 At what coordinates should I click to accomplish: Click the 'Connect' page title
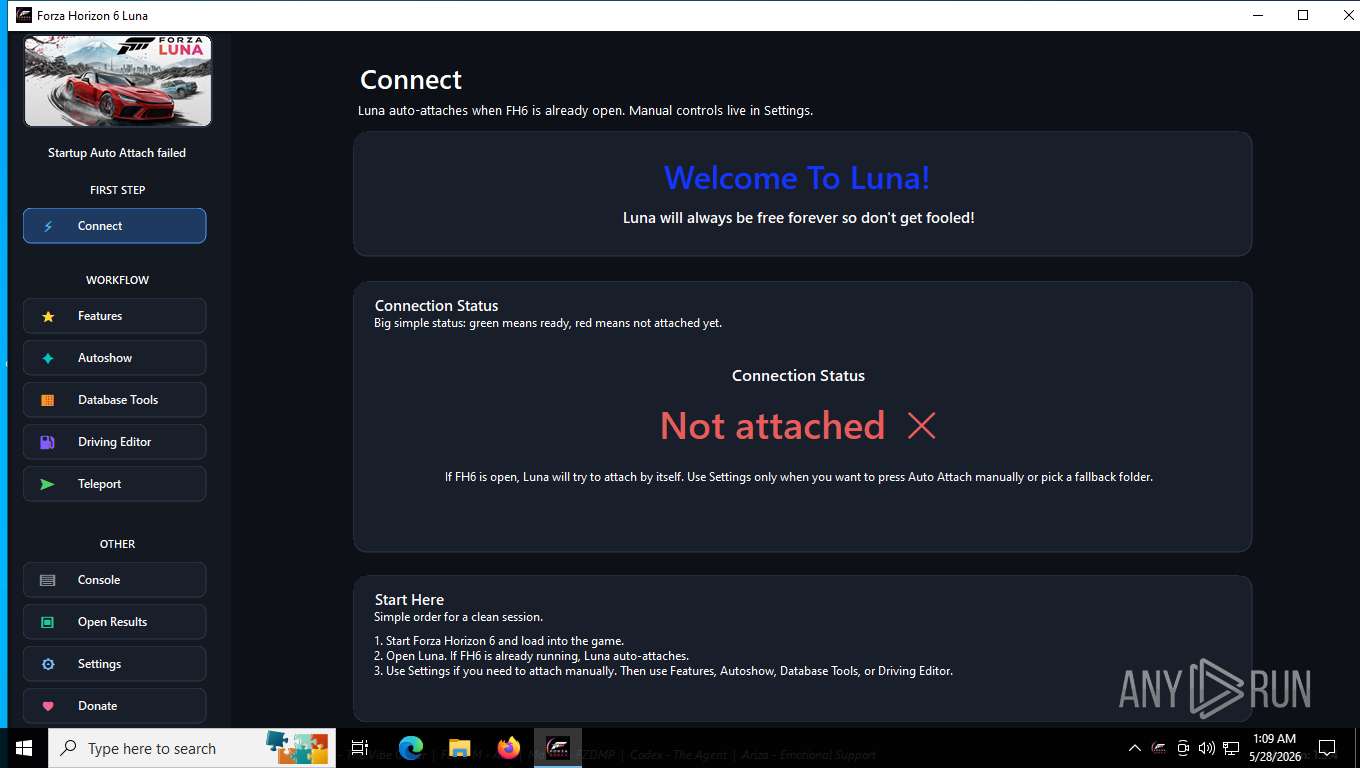(x=411, y=80)
